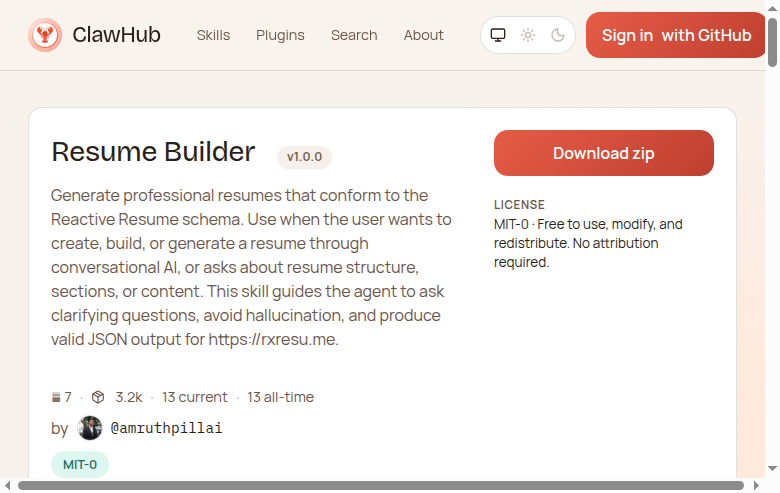Click the package box icon beside 3.2k

pos(98,397)
